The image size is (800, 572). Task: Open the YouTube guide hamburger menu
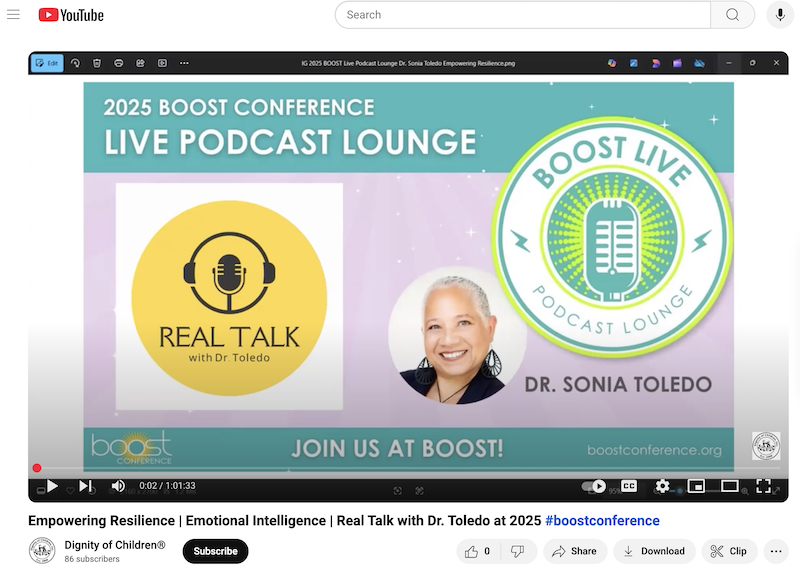pyautogui.click(x=13, y=15)
